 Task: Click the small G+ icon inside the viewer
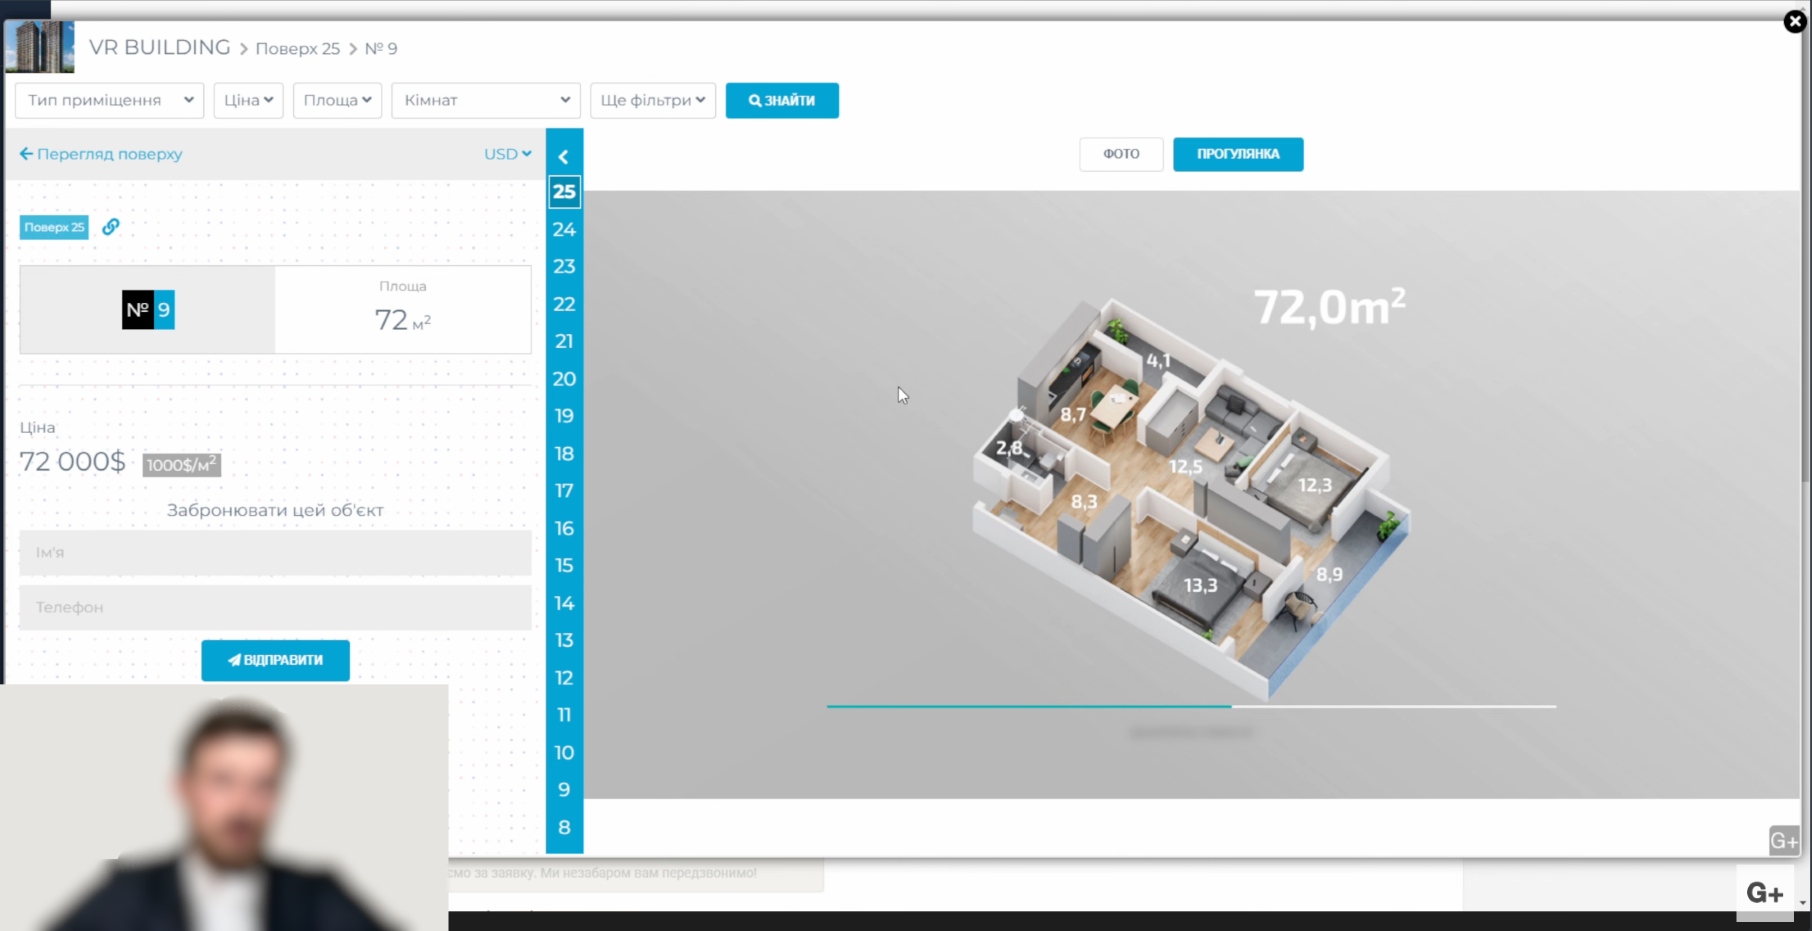coord(1784,841)
